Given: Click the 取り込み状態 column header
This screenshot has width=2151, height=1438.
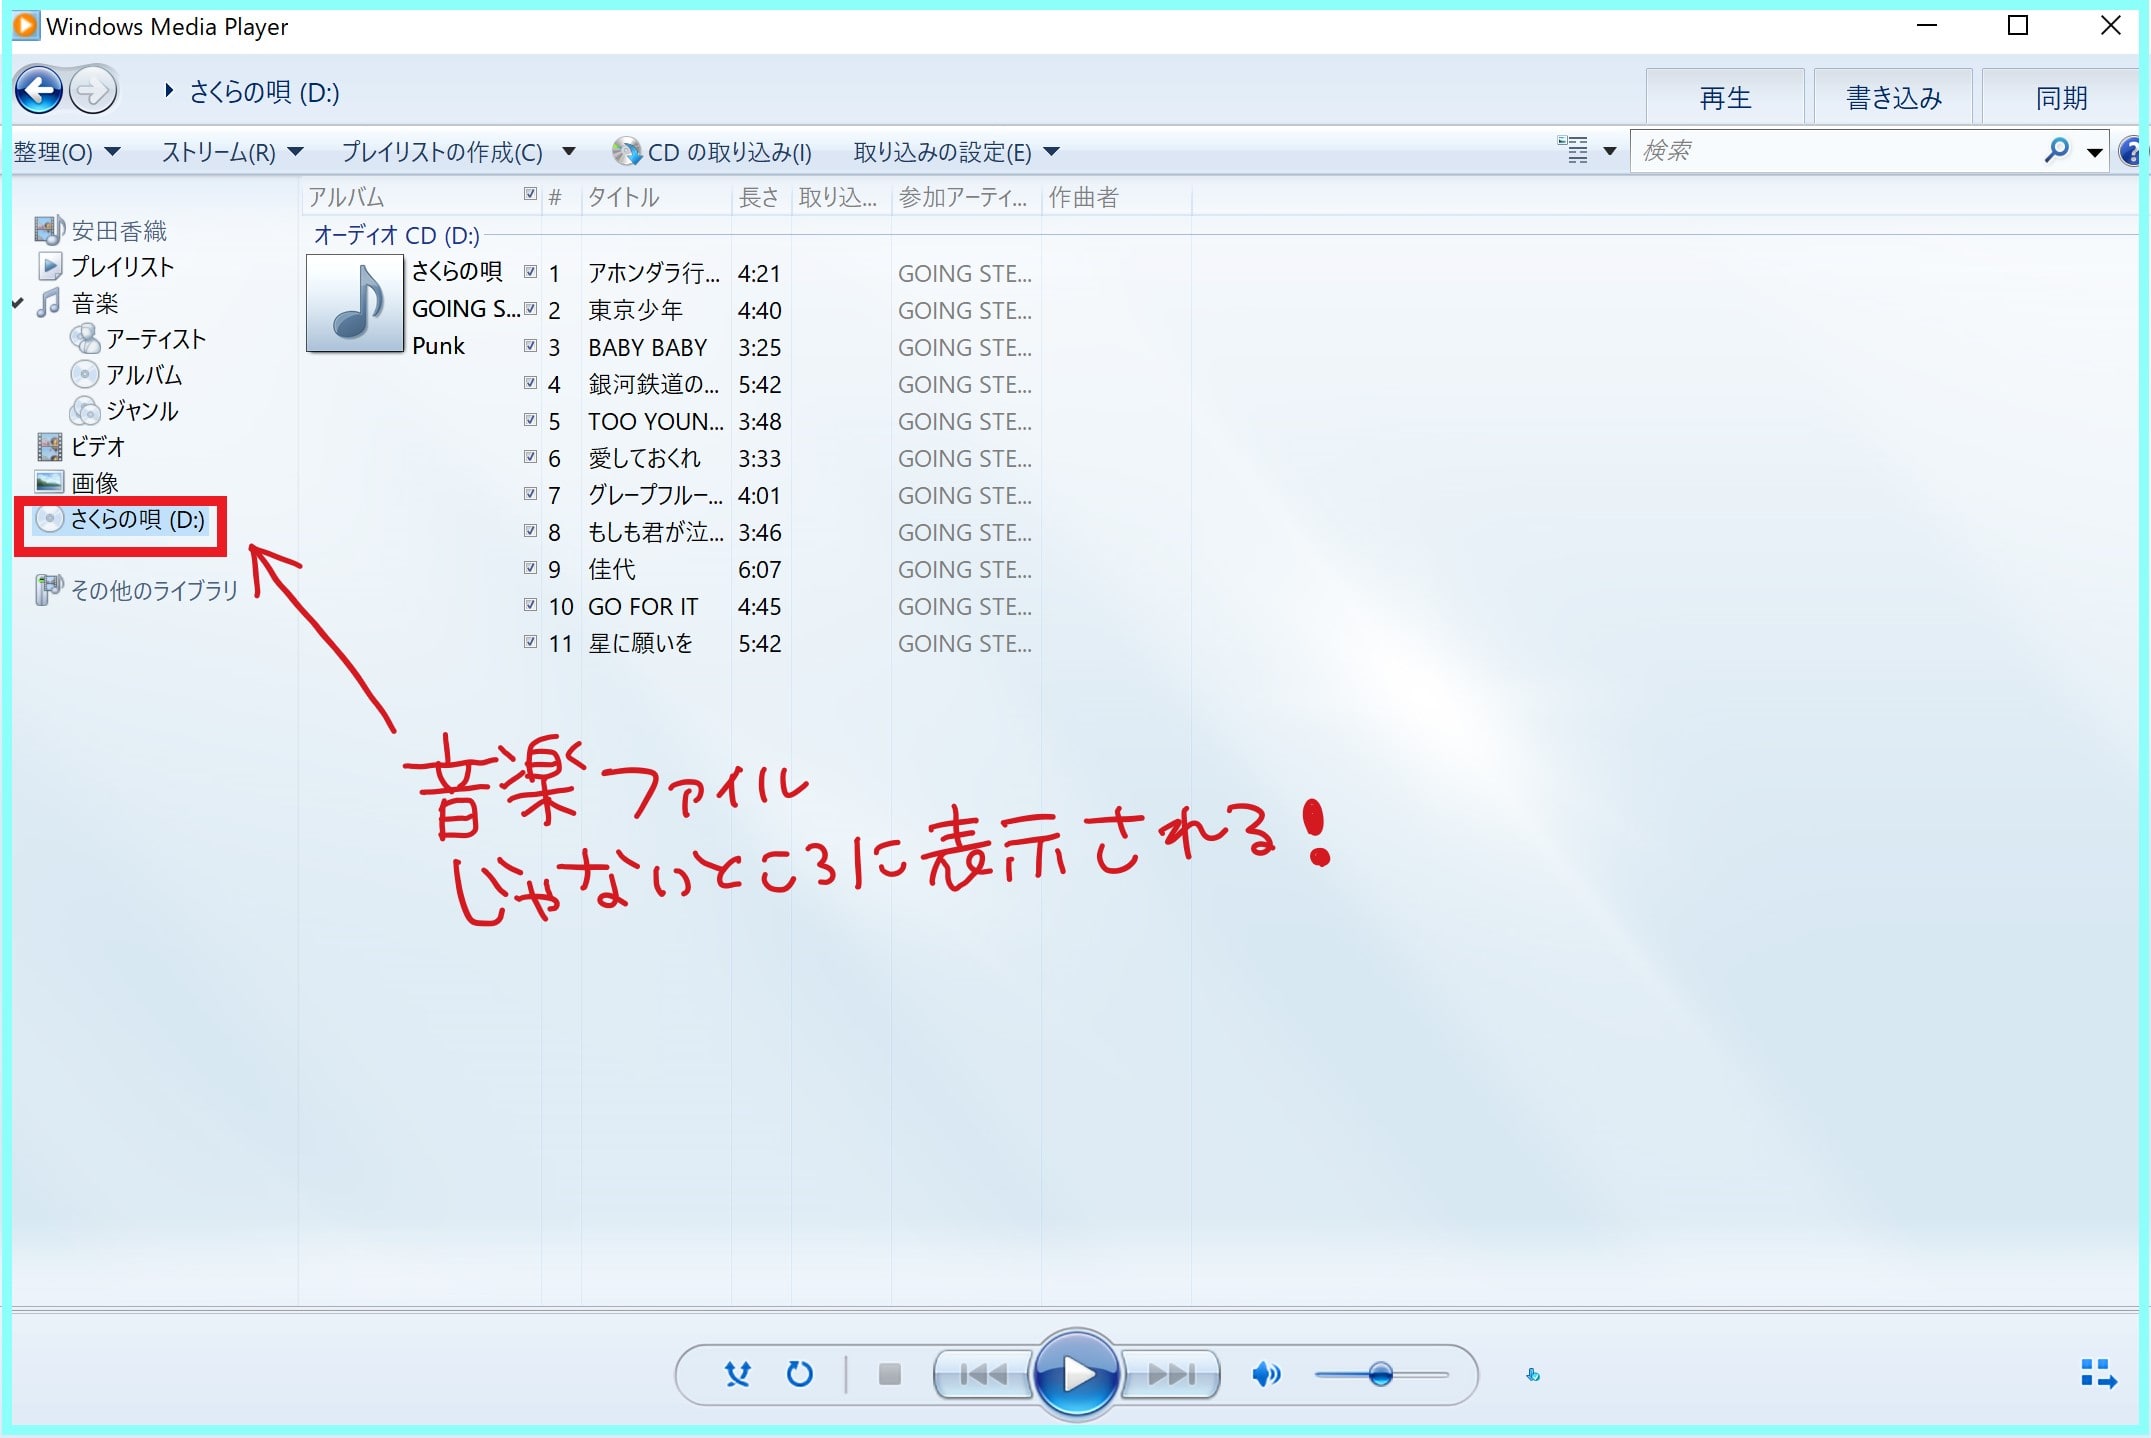Looking at the screenshot, I should (840, 197).
